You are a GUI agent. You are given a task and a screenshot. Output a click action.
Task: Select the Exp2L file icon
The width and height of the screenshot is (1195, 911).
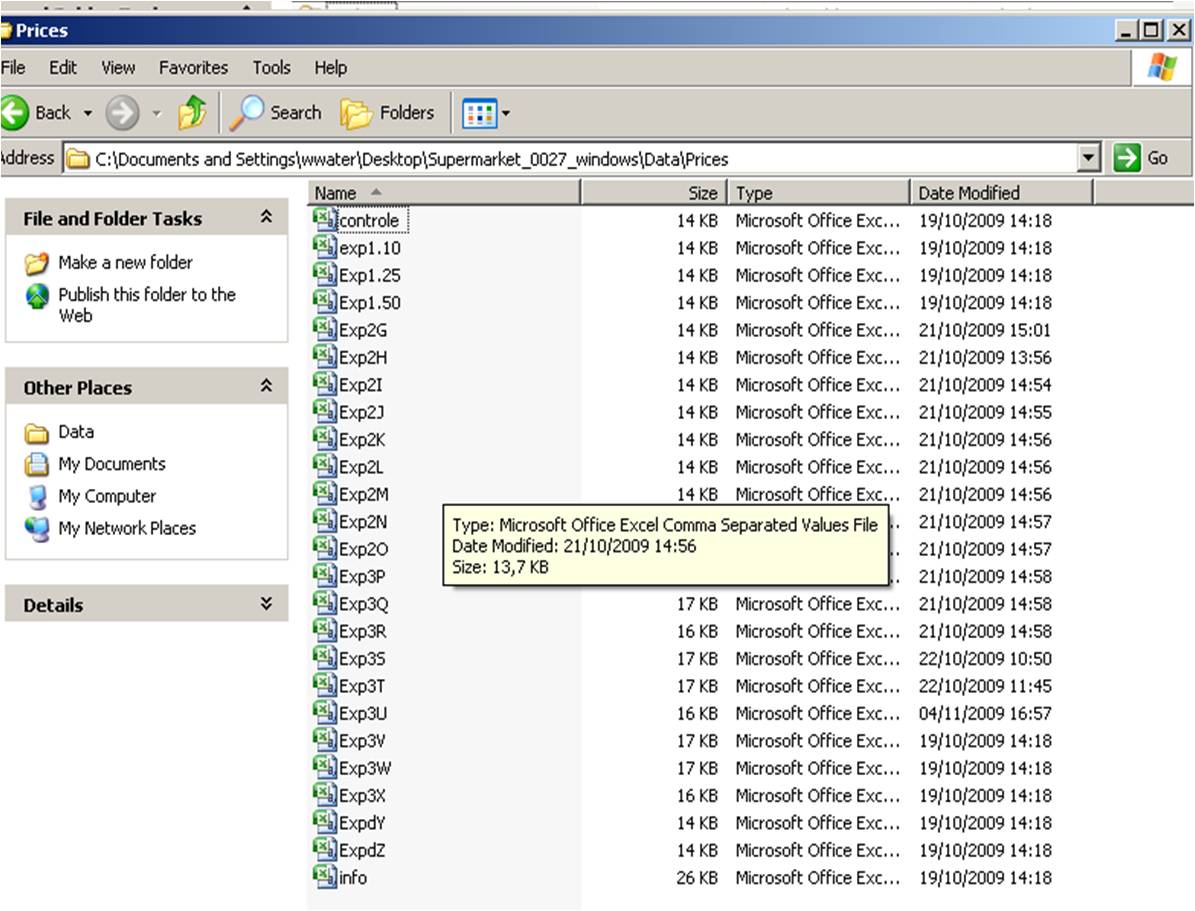coord(325,467)
